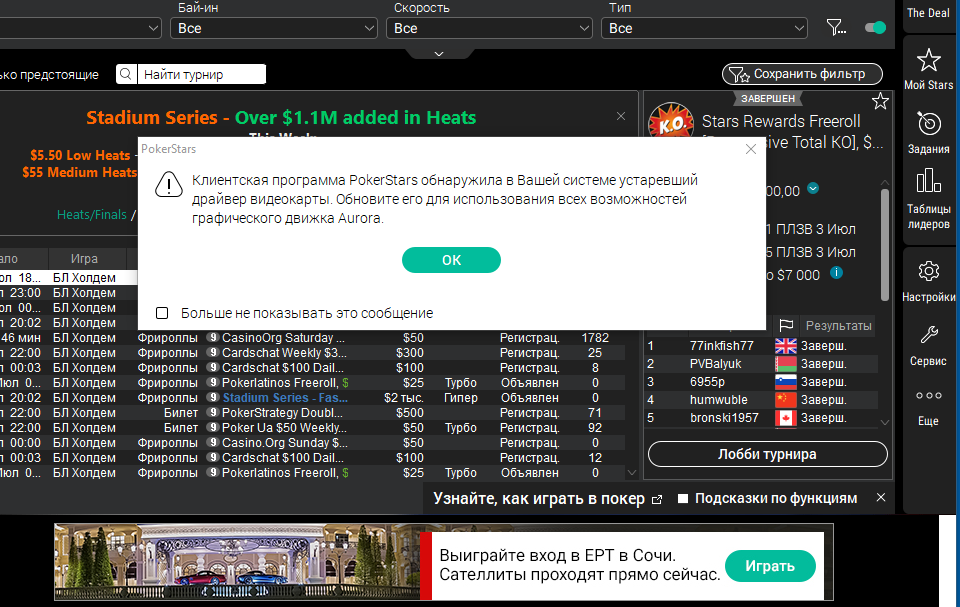Click the Canada flag for bronski1957
The width and height of the screenshot is (960, 607).
(x=786, y=418)
